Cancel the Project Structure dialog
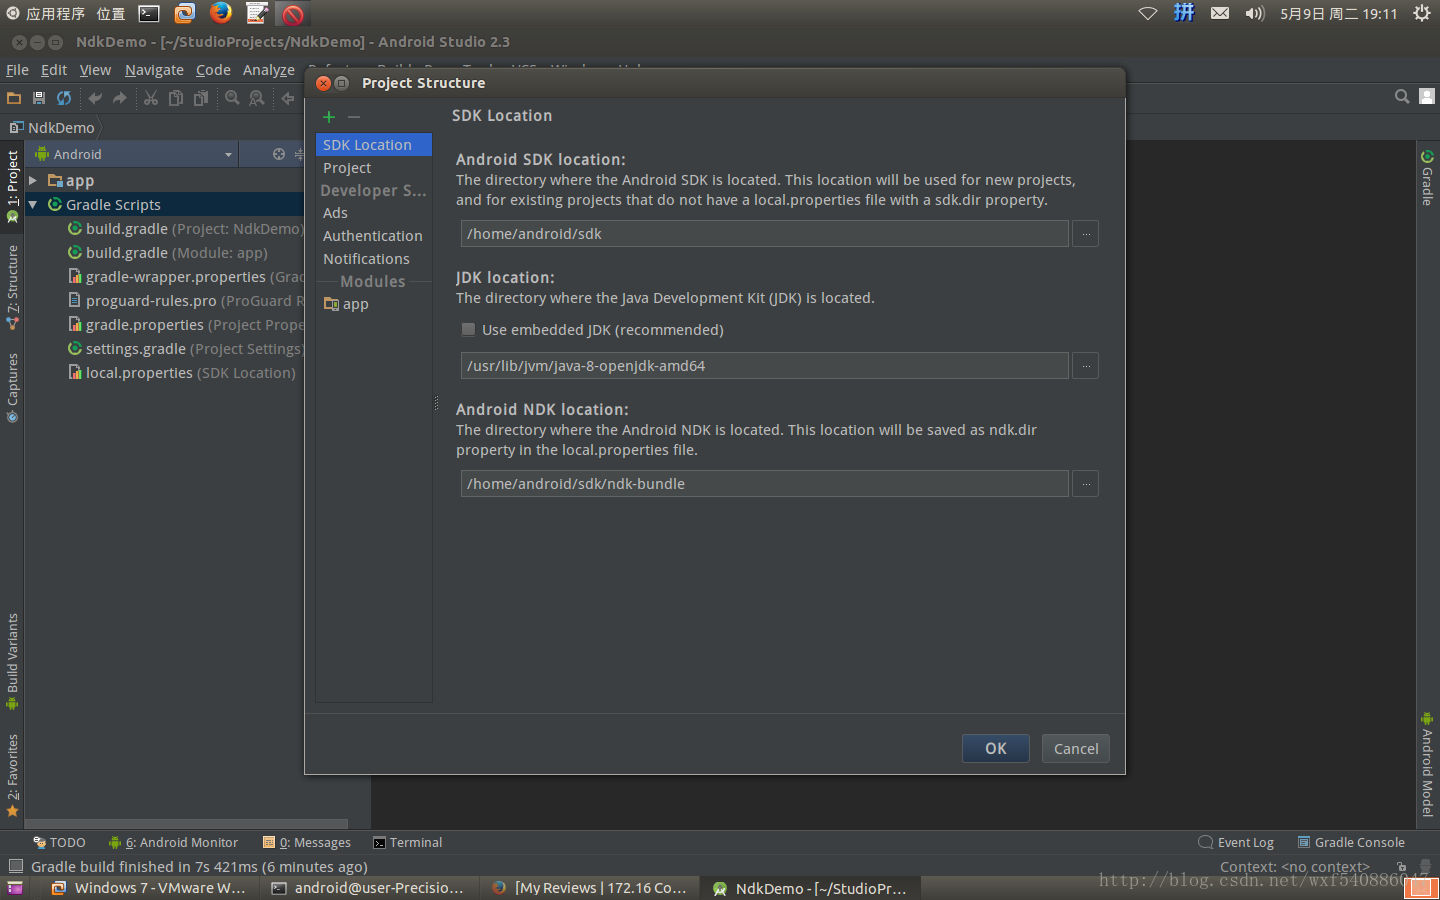Viewport: 1440px width, 900px height. pos(1076,748)
